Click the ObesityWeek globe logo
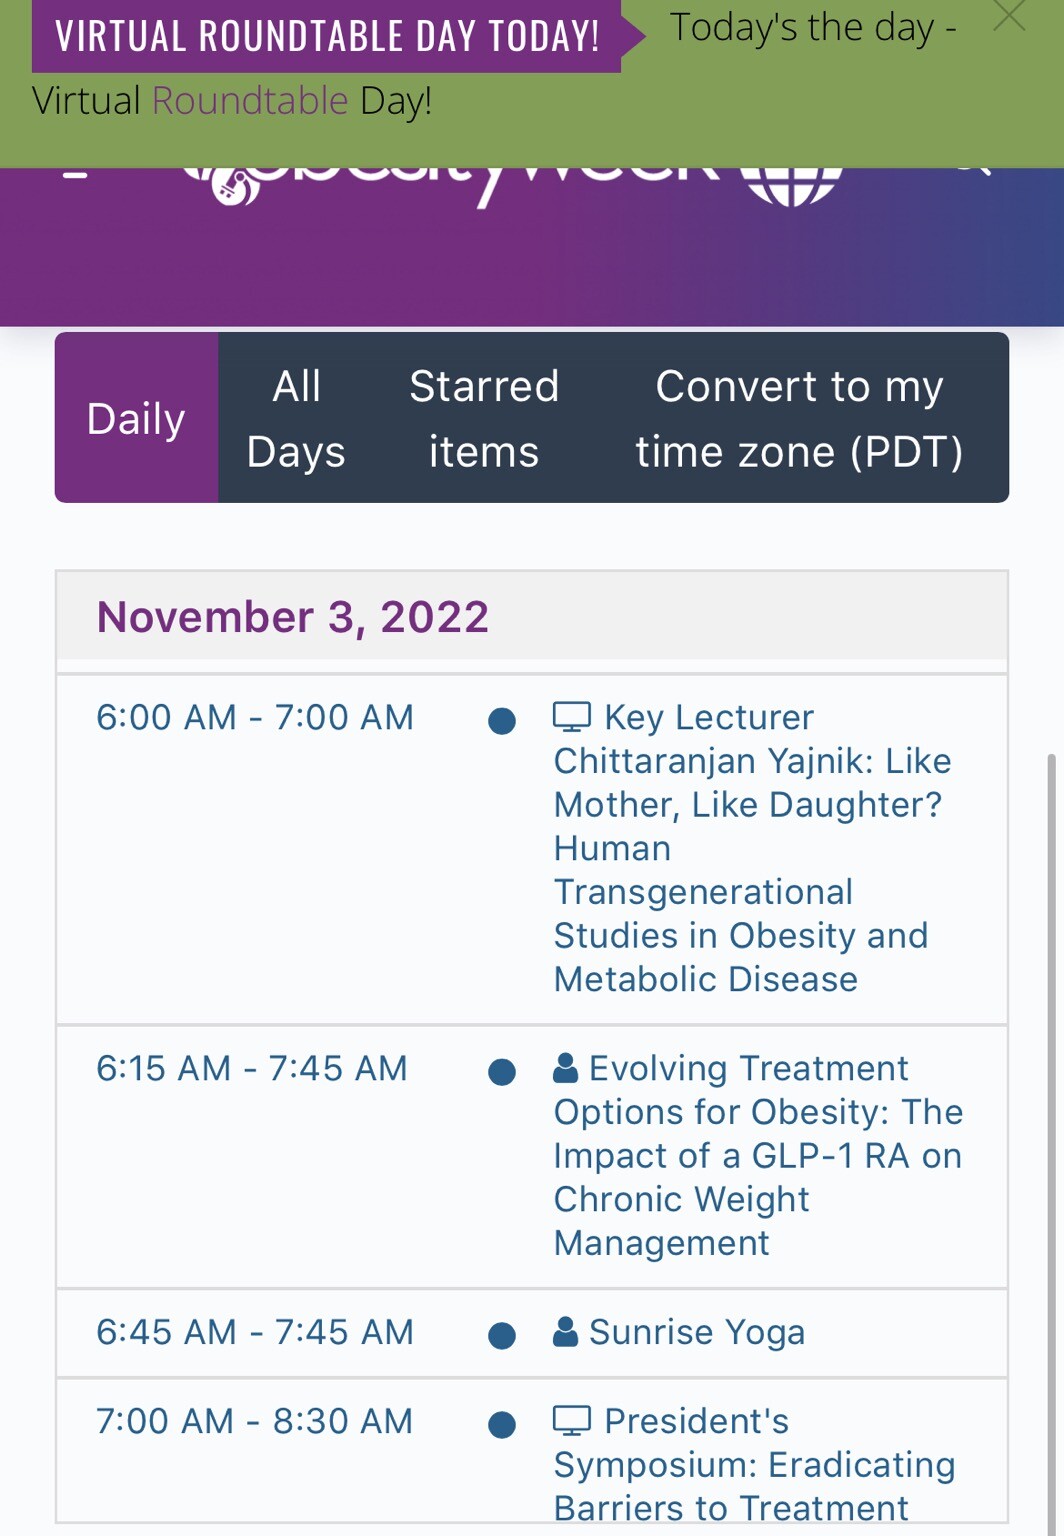The width and height of the screenshot is (1064, 1536). (x=792, y=184)
